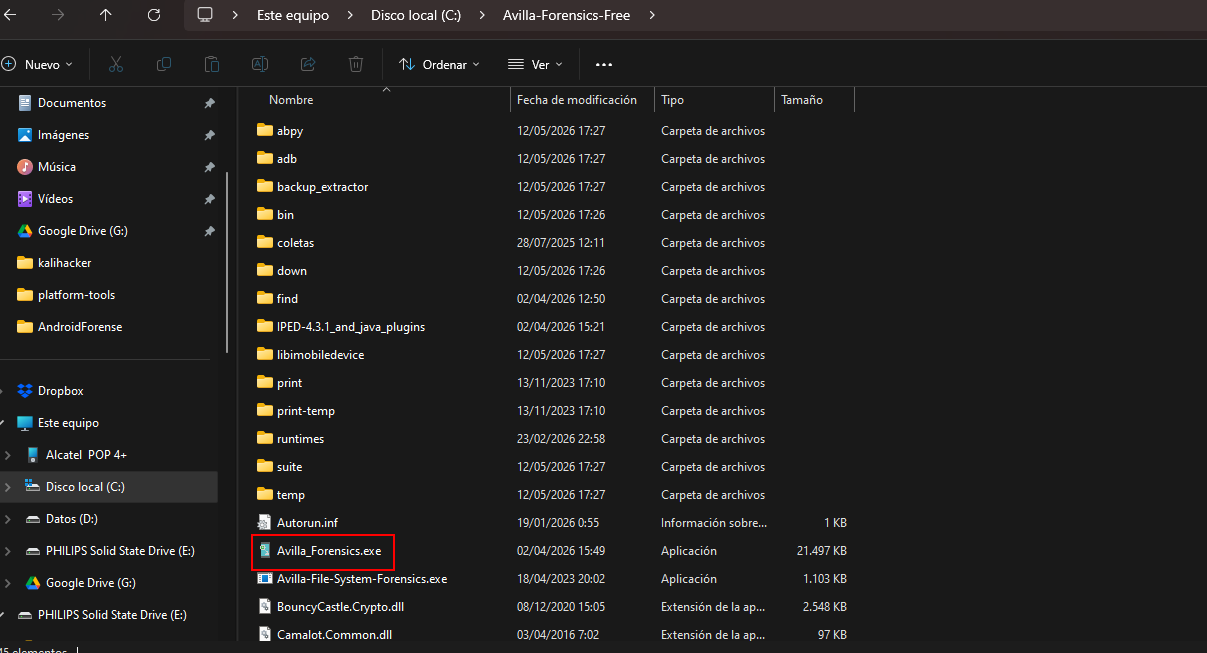Expand the Datos (D:) tree node
Image resolution: width=1207 pixels, height=653 pixels.
point(8,519)
